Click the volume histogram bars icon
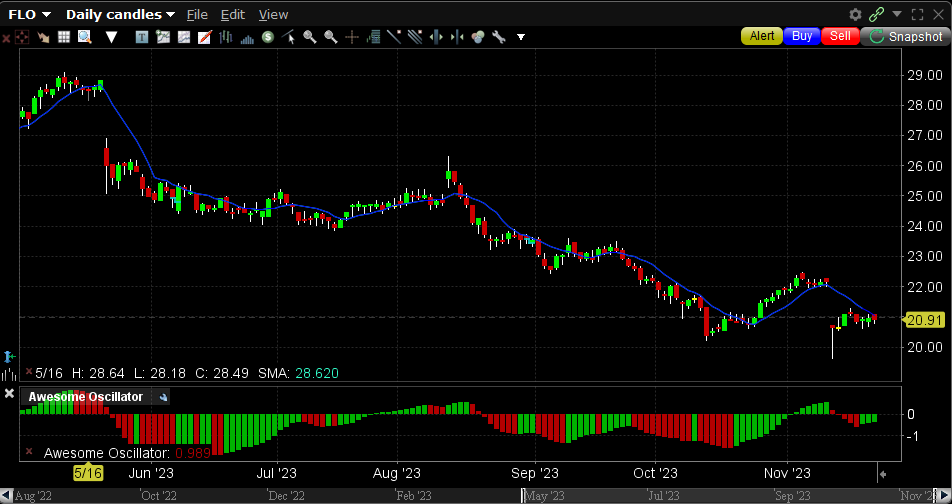This screenshot has width=952, height=504. pos(247,37)
